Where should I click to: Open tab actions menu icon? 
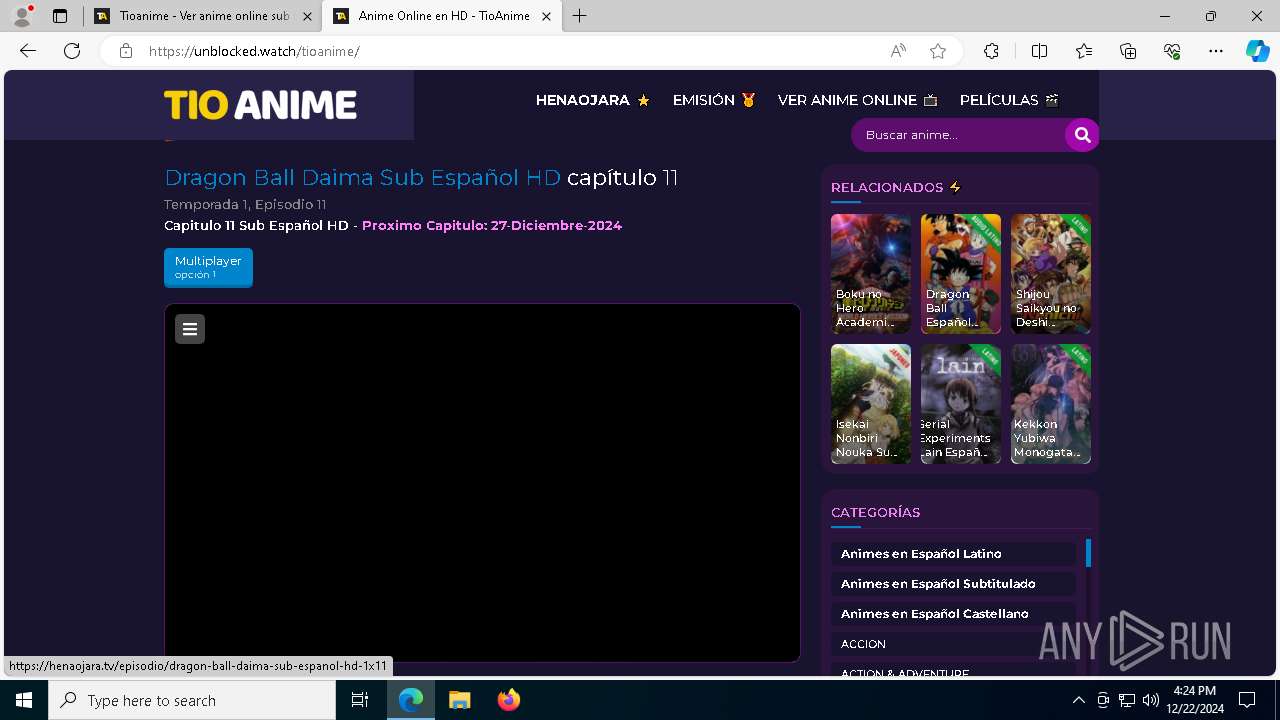[x=60, y=16]
